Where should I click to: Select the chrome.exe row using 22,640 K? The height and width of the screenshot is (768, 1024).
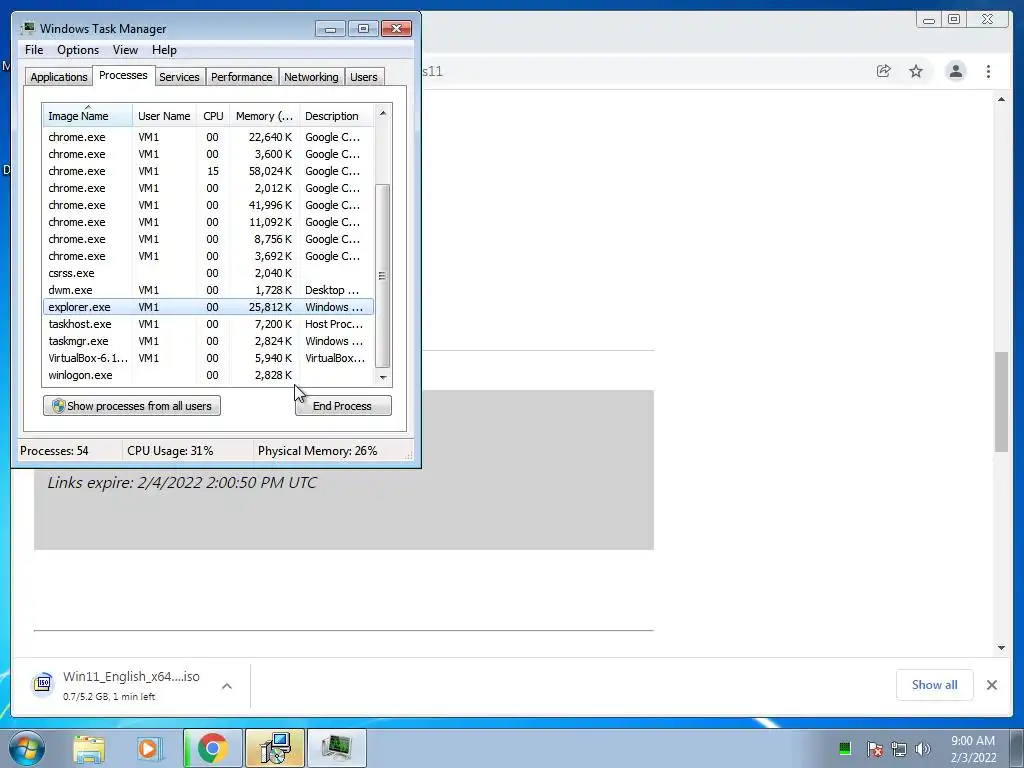coord(208,137)
